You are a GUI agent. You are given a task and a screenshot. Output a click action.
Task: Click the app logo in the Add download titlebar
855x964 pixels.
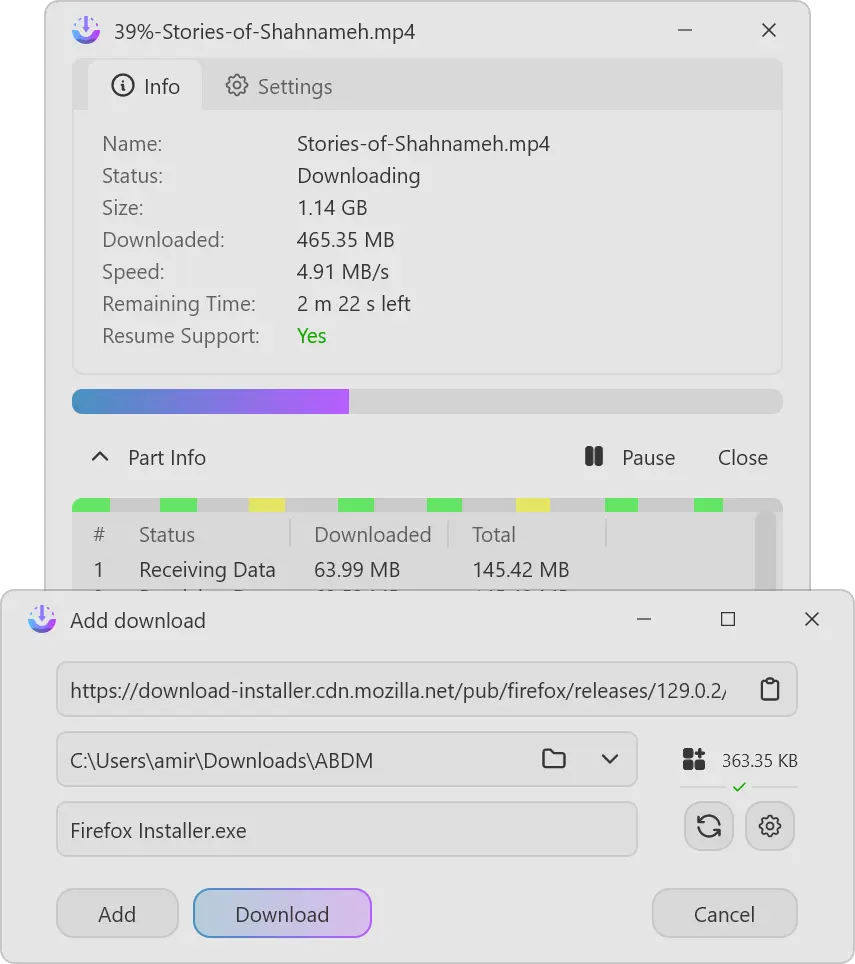pyautogui.click(x=41, y=619)
